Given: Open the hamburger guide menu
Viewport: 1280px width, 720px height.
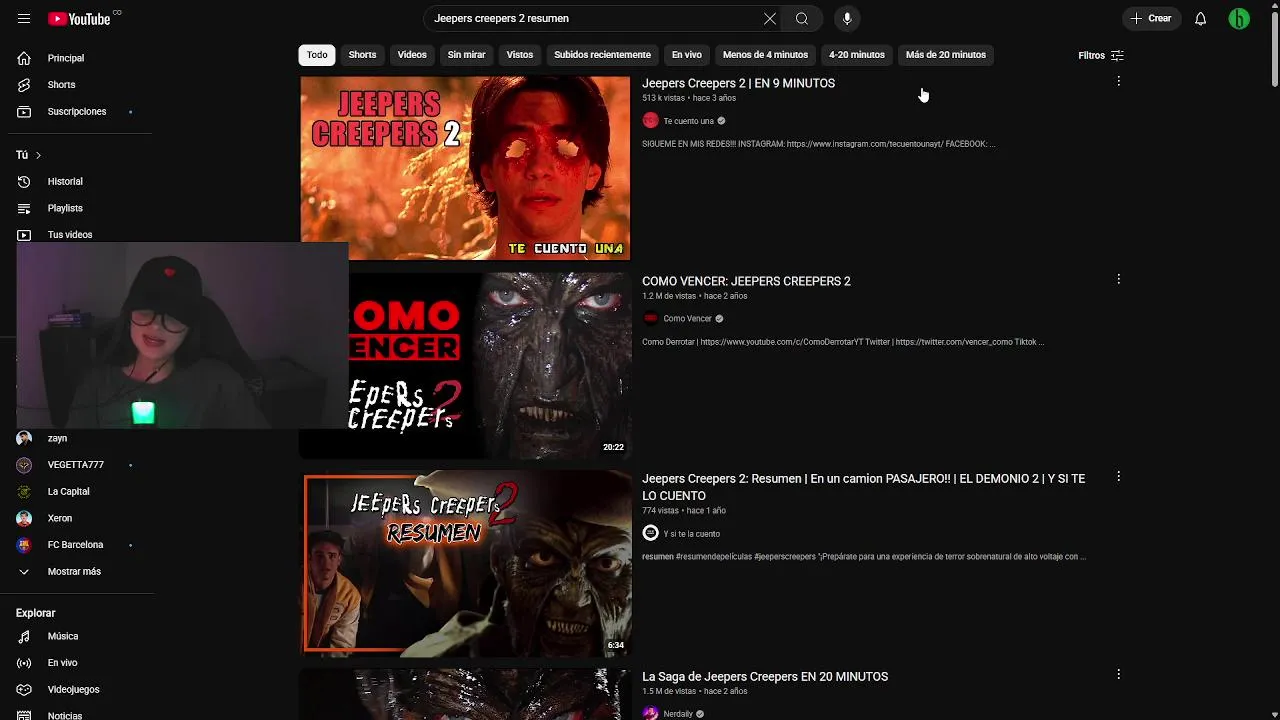Looking at the screenshot, I should [24, 19].
